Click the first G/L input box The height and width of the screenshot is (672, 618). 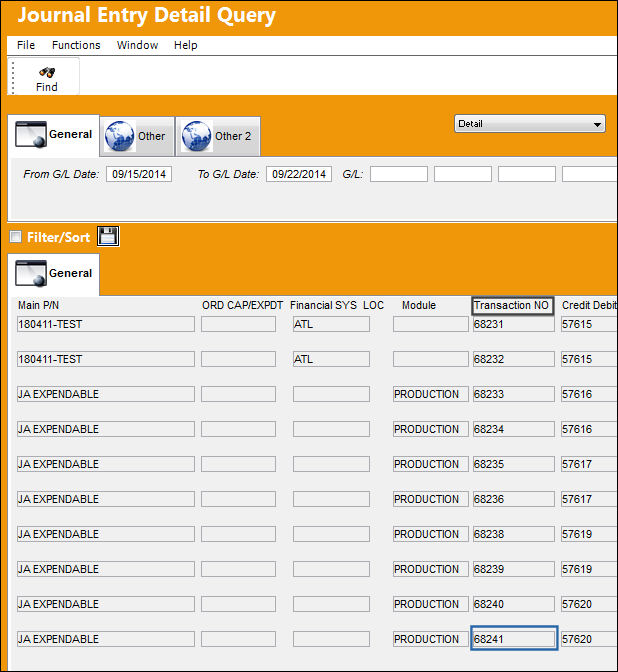(399, 174)
